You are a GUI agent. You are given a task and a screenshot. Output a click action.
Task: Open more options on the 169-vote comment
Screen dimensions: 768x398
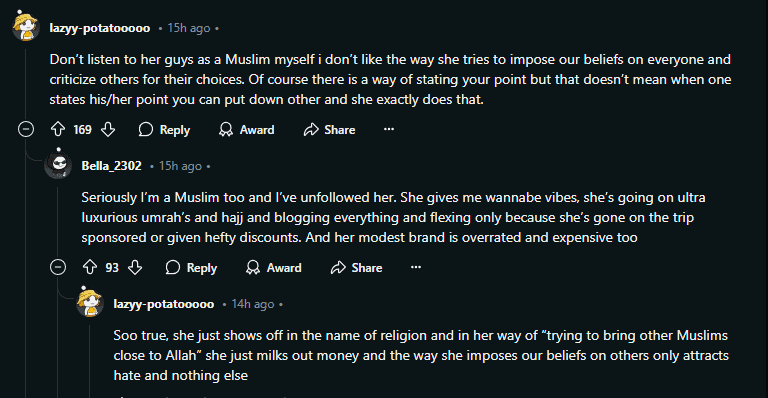click(389, 129)
